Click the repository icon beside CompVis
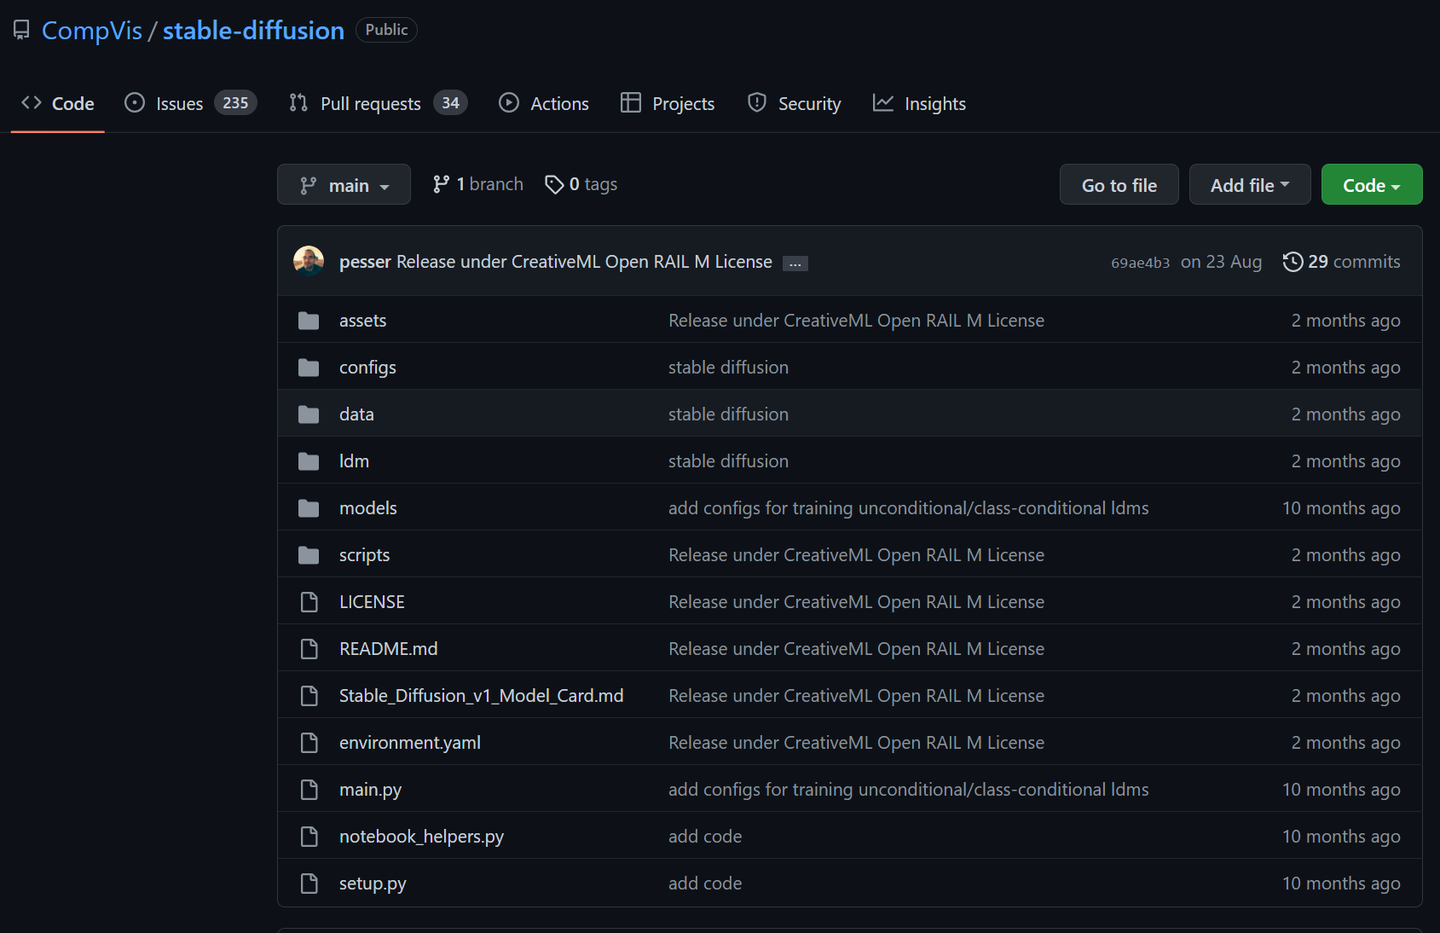This screenshot has width=1440, height=933. 21,30
